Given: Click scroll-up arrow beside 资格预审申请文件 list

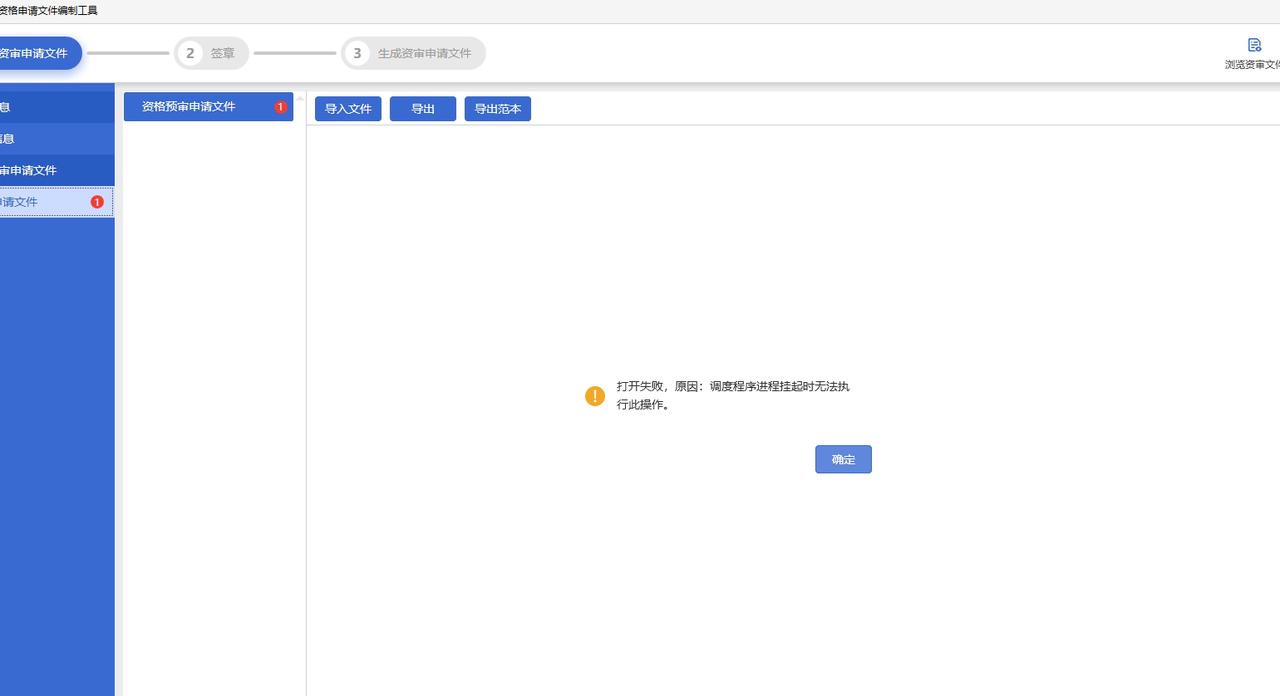Looking at the screenshot, I should coord(300,98).
